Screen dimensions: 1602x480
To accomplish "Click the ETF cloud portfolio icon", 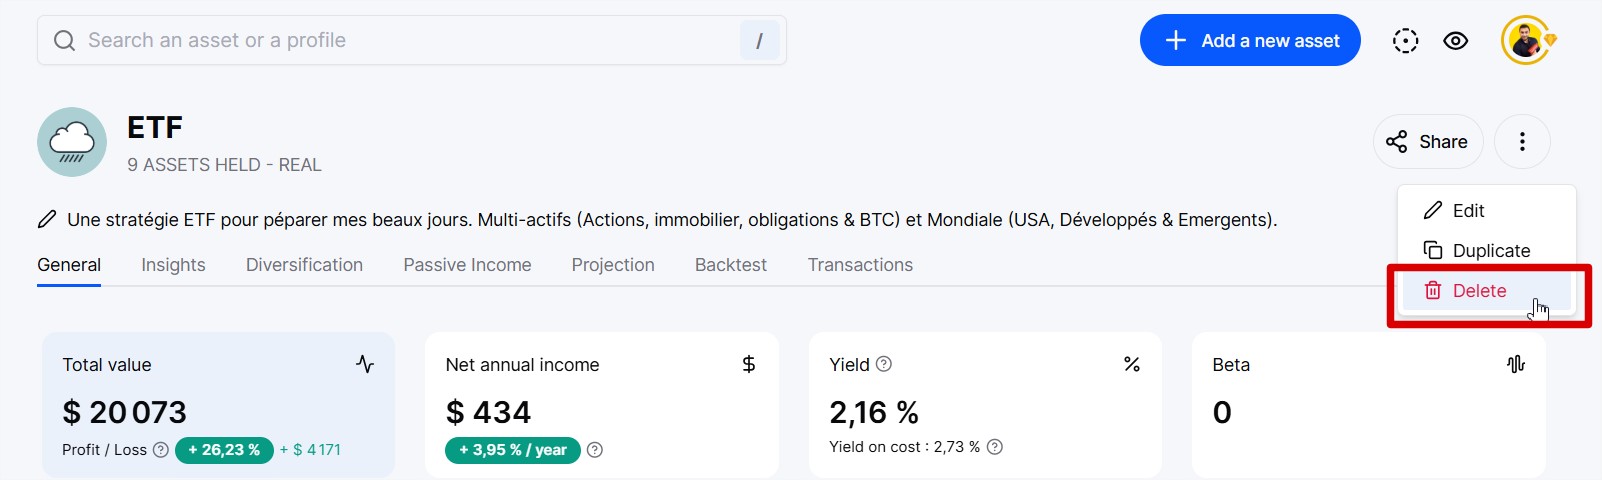I will click(72, 142).
